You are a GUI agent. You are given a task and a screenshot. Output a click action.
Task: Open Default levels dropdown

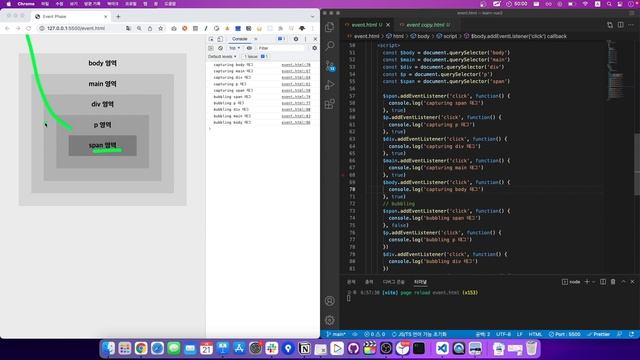pyautogui.click(x=222, y=56)
